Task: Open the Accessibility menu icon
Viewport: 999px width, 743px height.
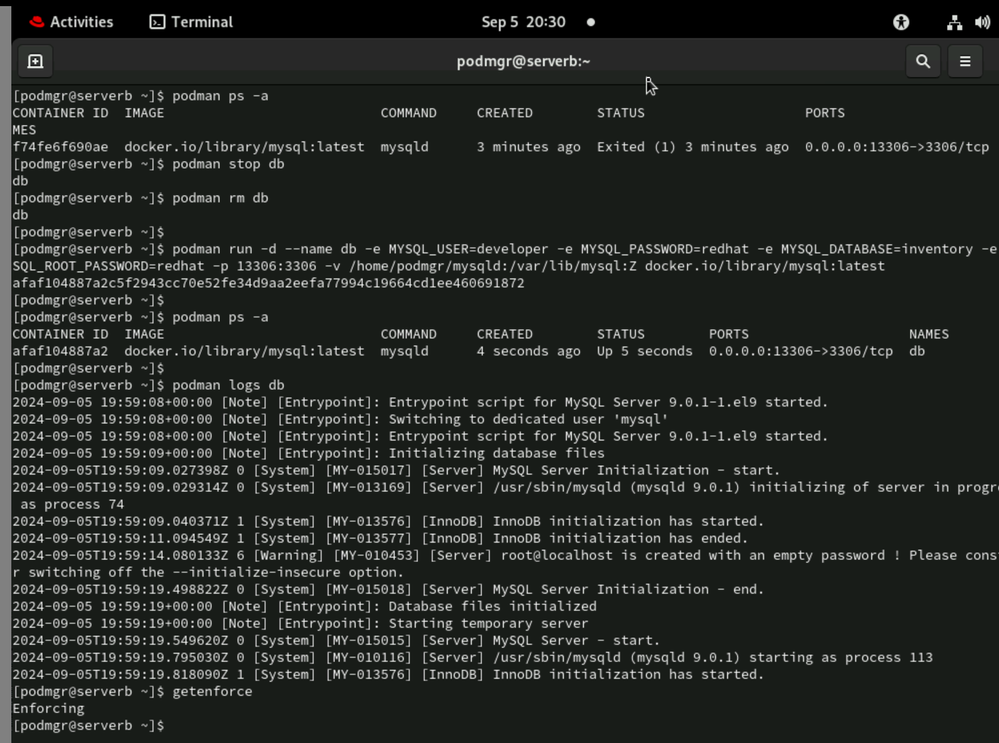Action: click(x=901, y=22)
